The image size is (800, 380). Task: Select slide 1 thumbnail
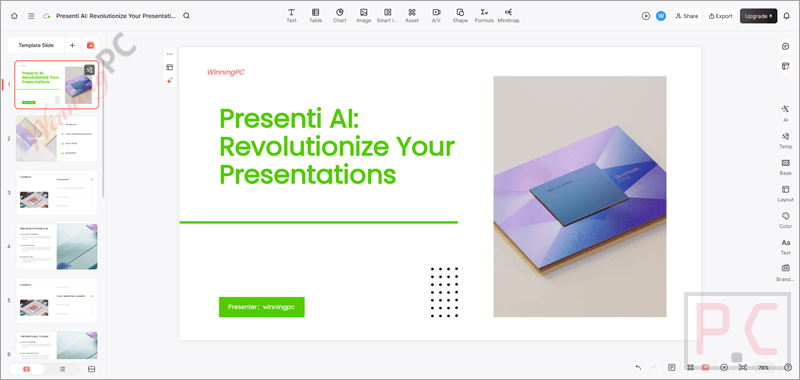[x=57, y=85]
